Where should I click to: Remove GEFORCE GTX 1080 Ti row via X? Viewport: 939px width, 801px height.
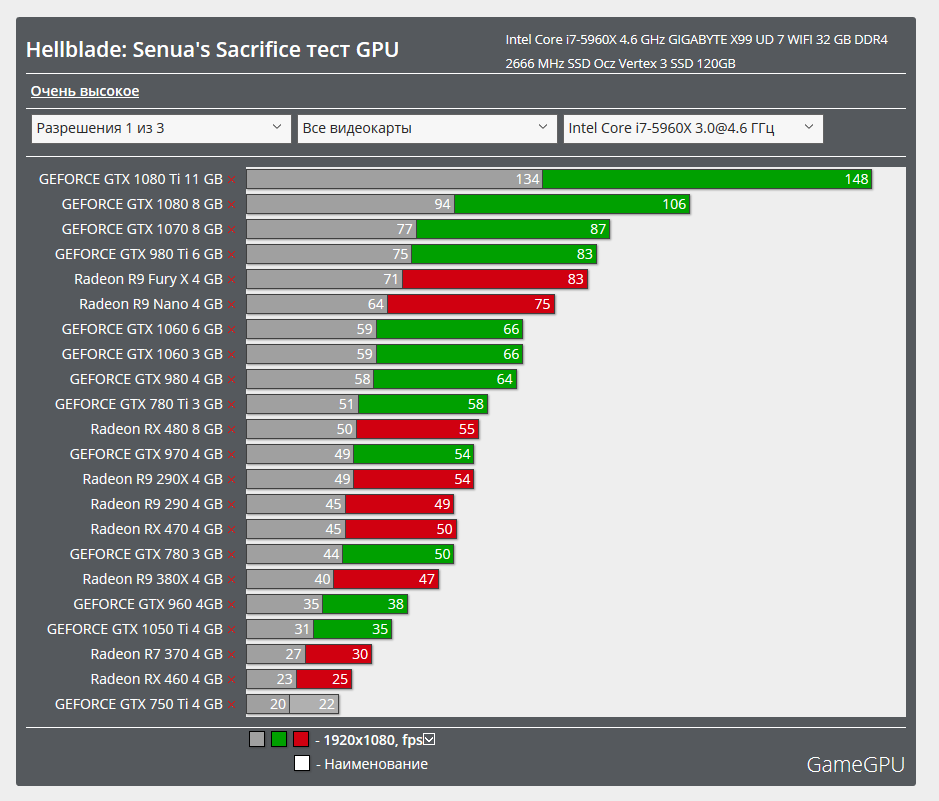[232, 180]
